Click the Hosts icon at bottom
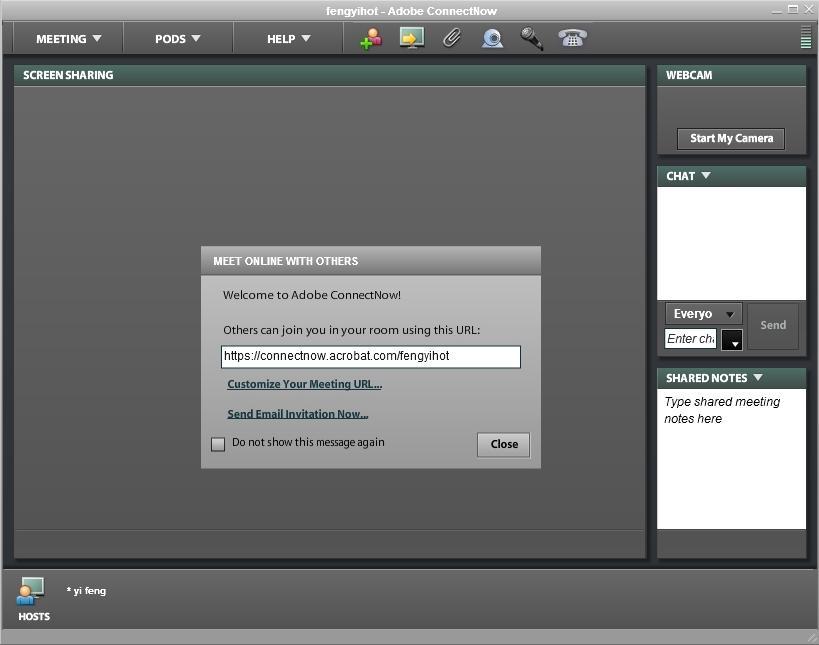 [x=31, y=591]
